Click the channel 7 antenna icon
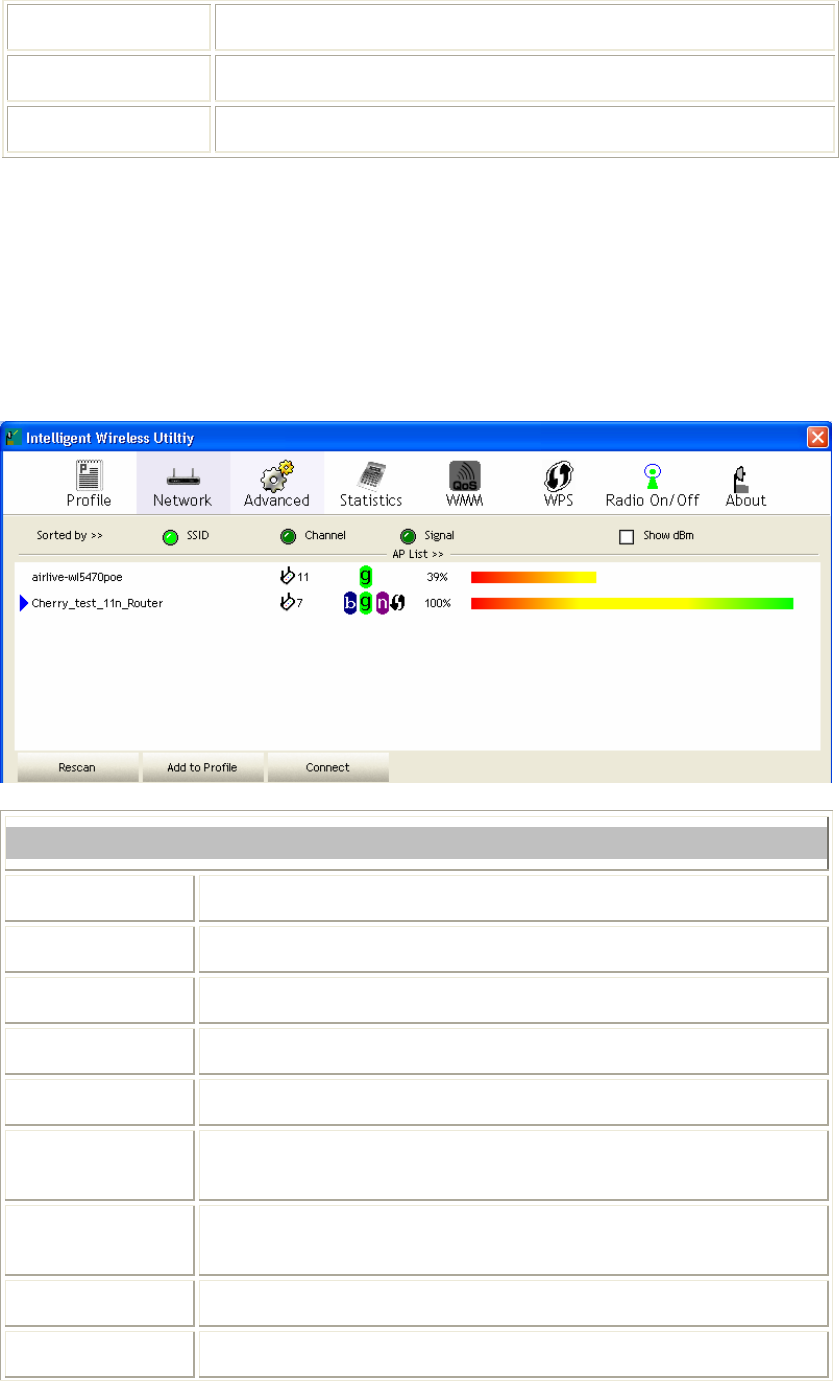 click(x=288, y=603)
